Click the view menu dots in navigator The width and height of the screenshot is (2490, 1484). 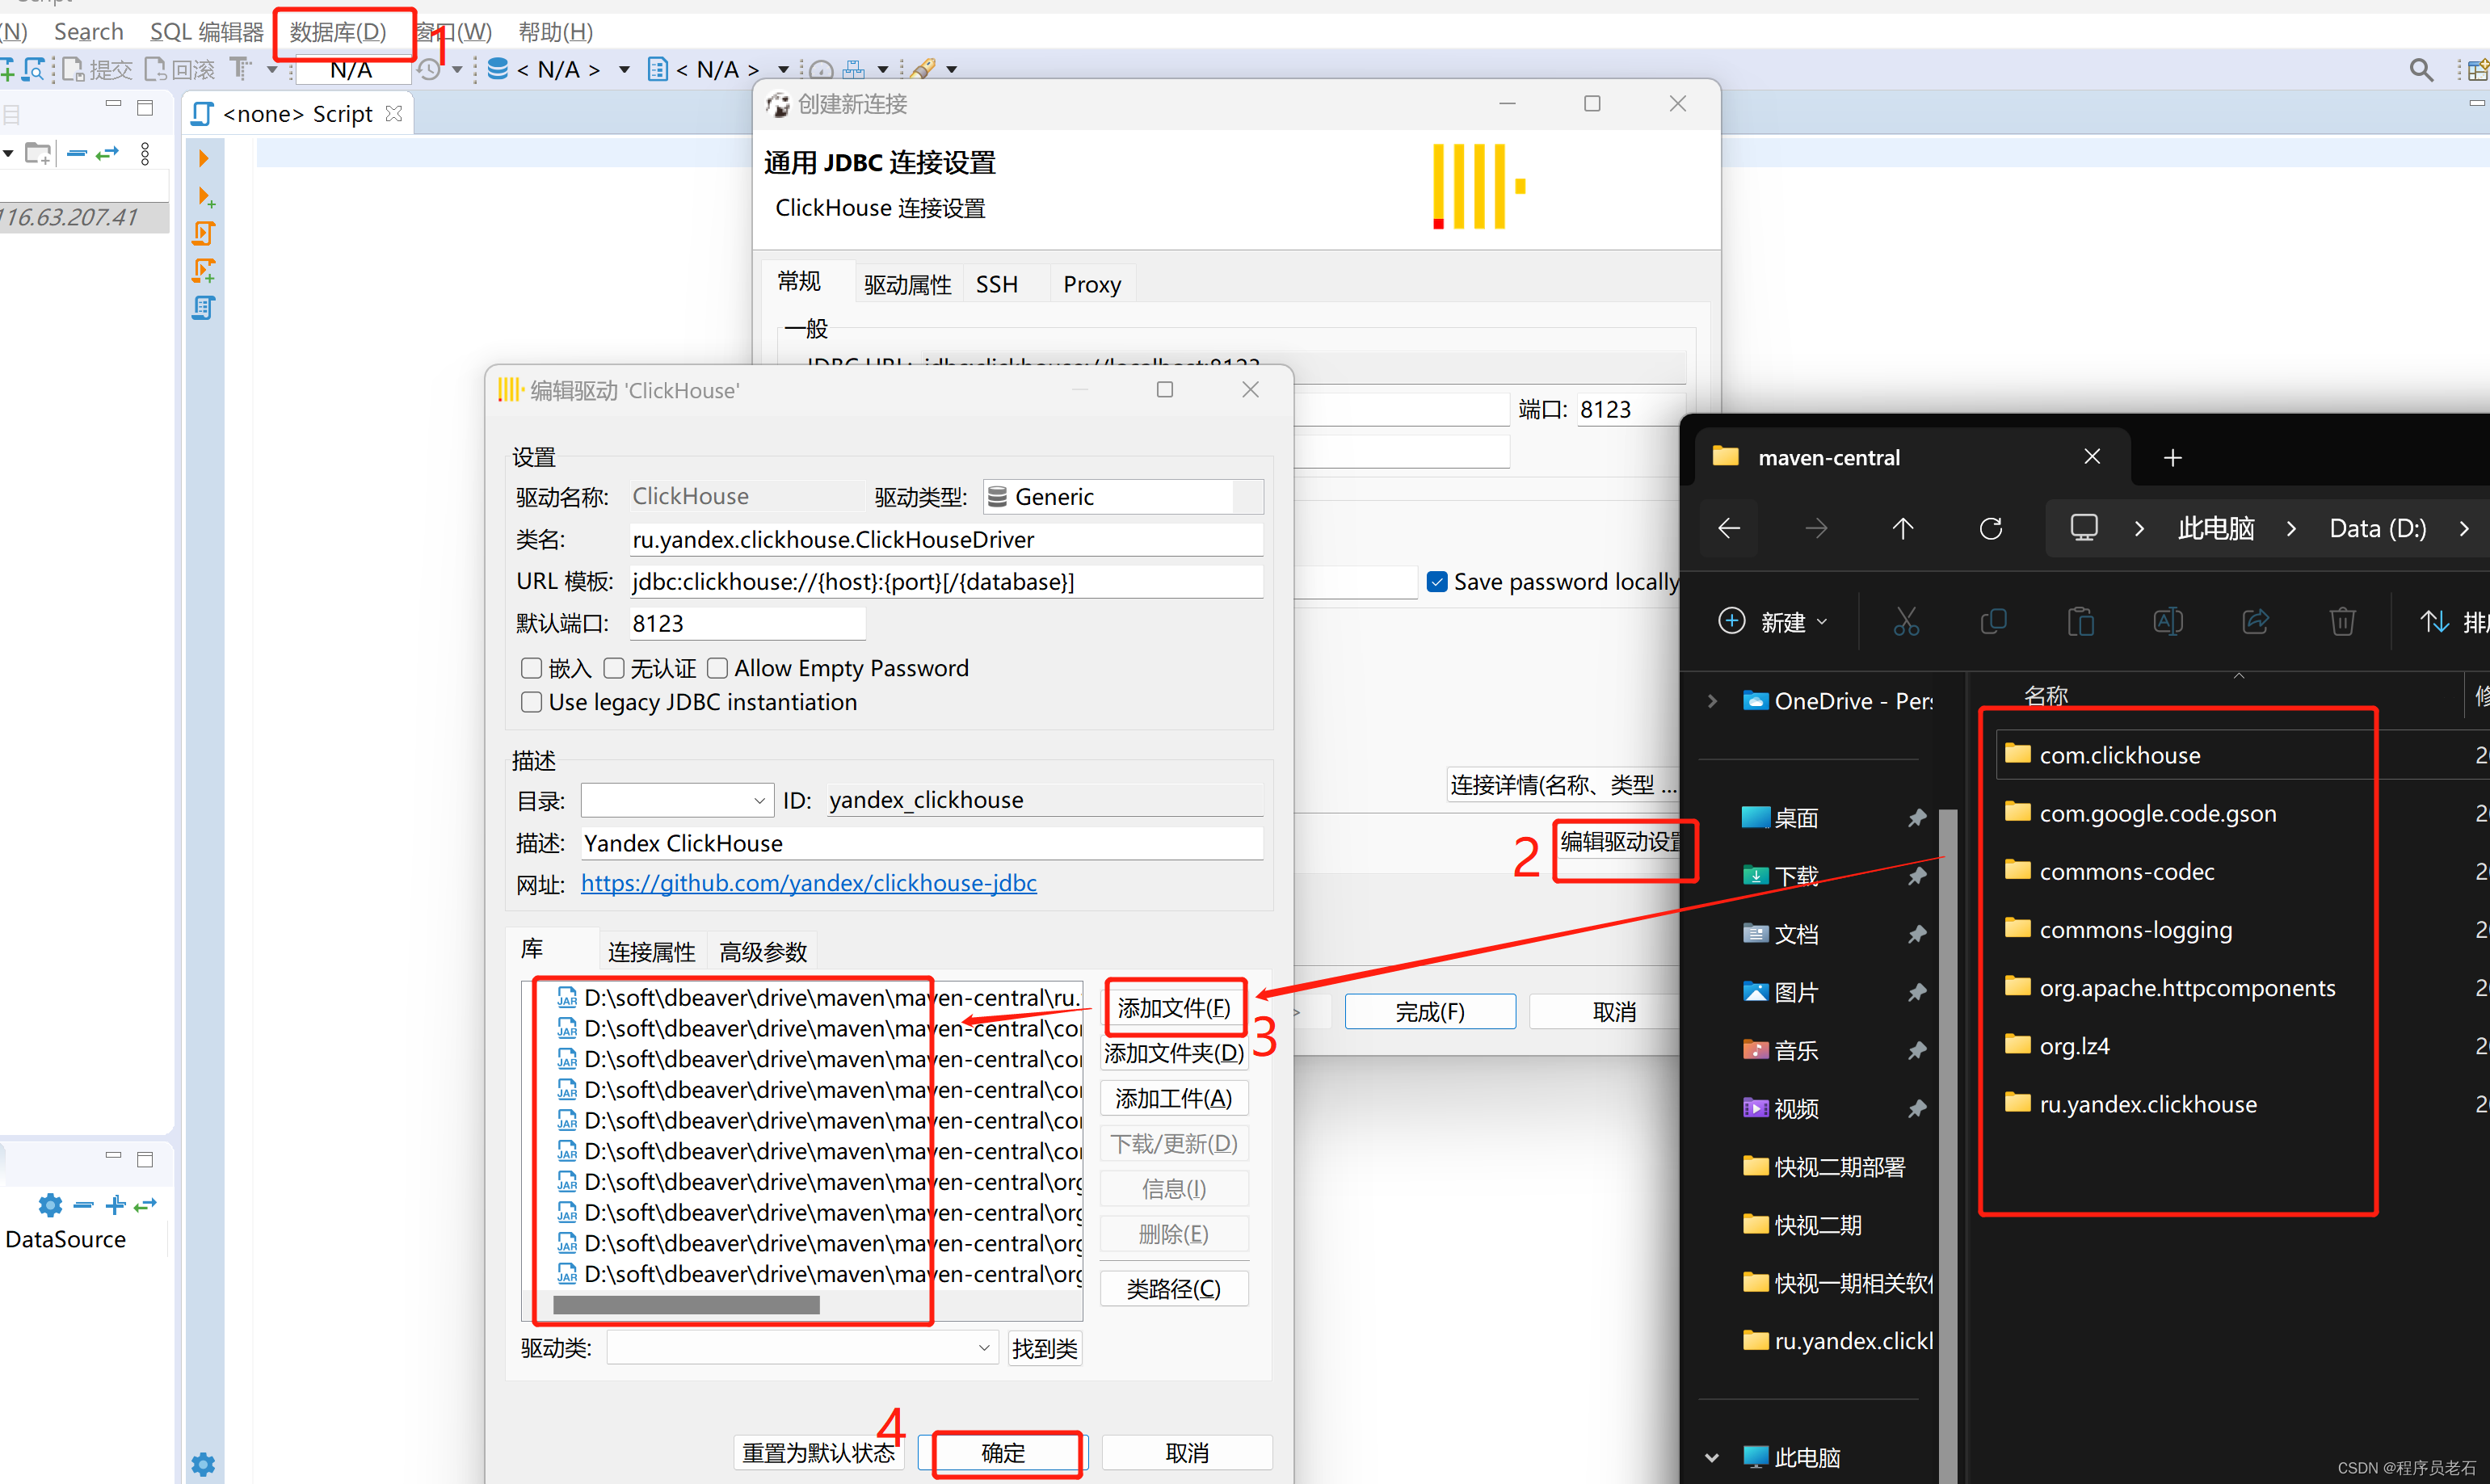(145, 153)
